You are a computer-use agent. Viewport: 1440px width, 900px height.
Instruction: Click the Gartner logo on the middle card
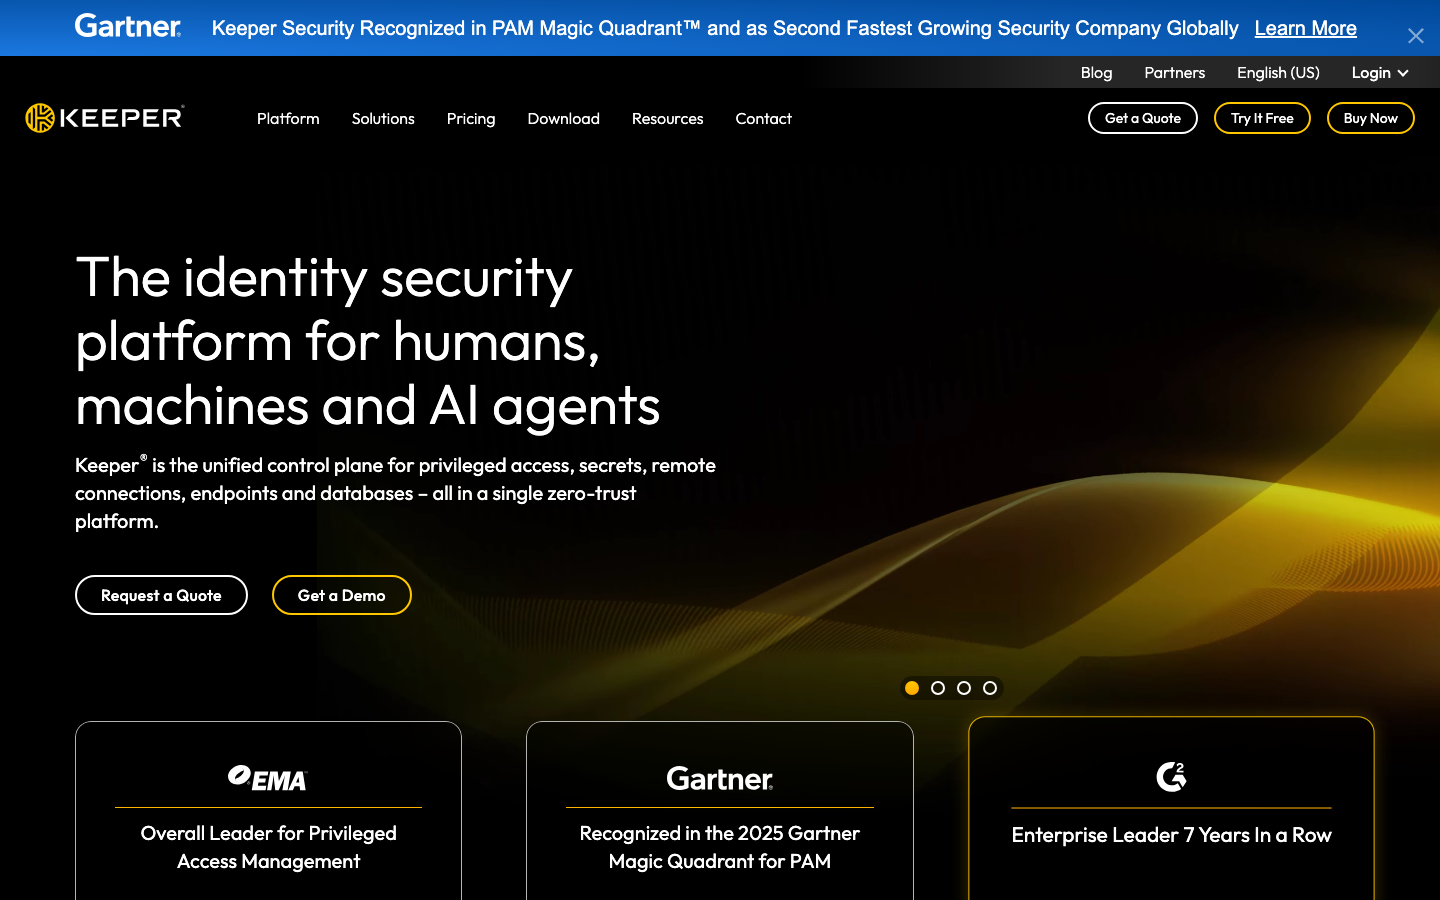(720, 778)
